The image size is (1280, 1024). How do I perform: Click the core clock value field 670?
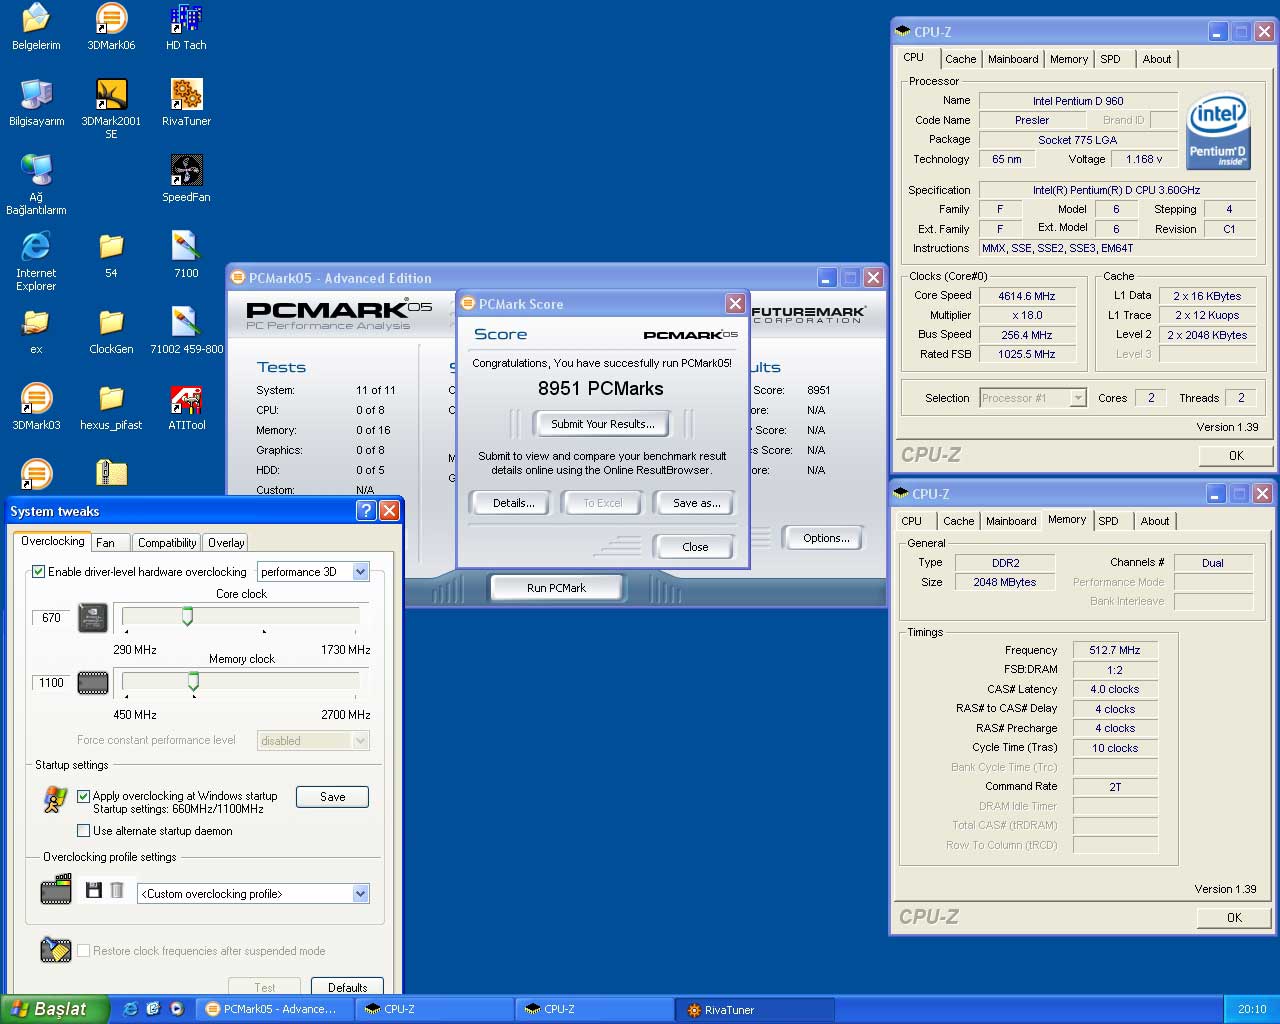[52, 618]
